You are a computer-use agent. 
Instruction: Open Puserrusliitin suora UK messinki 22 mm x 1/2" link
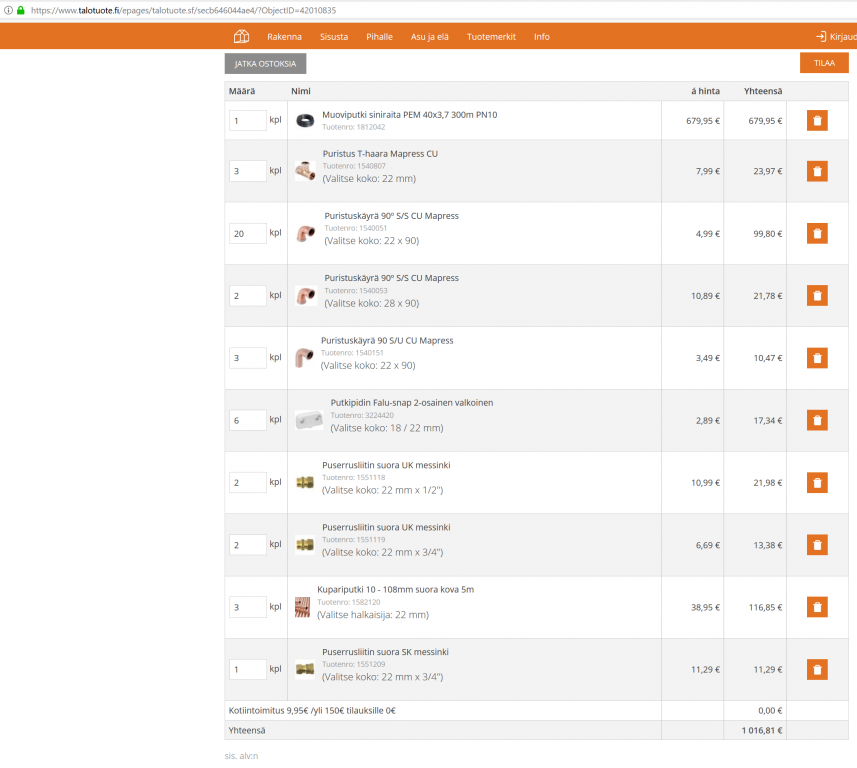[386, 465]
